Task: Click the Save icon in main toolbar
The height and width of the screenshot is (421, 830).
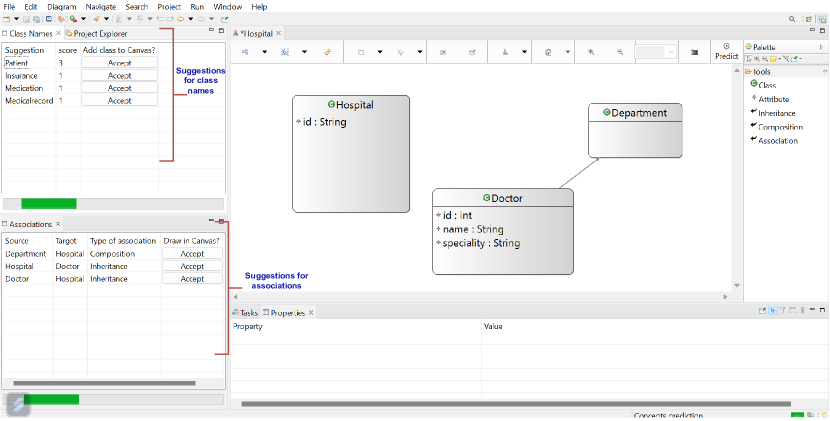Action: tap(26, 19)
